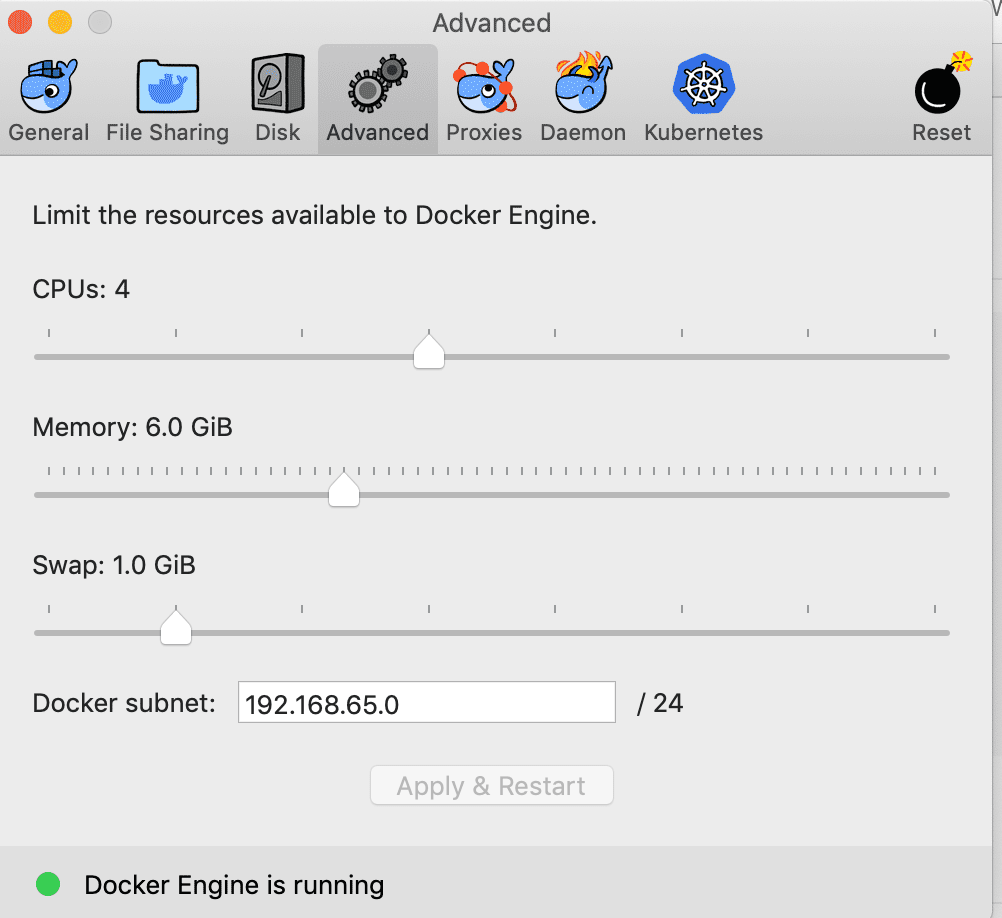This screenshot has width=1002, height=918.
Task: Click the "Docker subnet:" label
Action: [124, 703]
